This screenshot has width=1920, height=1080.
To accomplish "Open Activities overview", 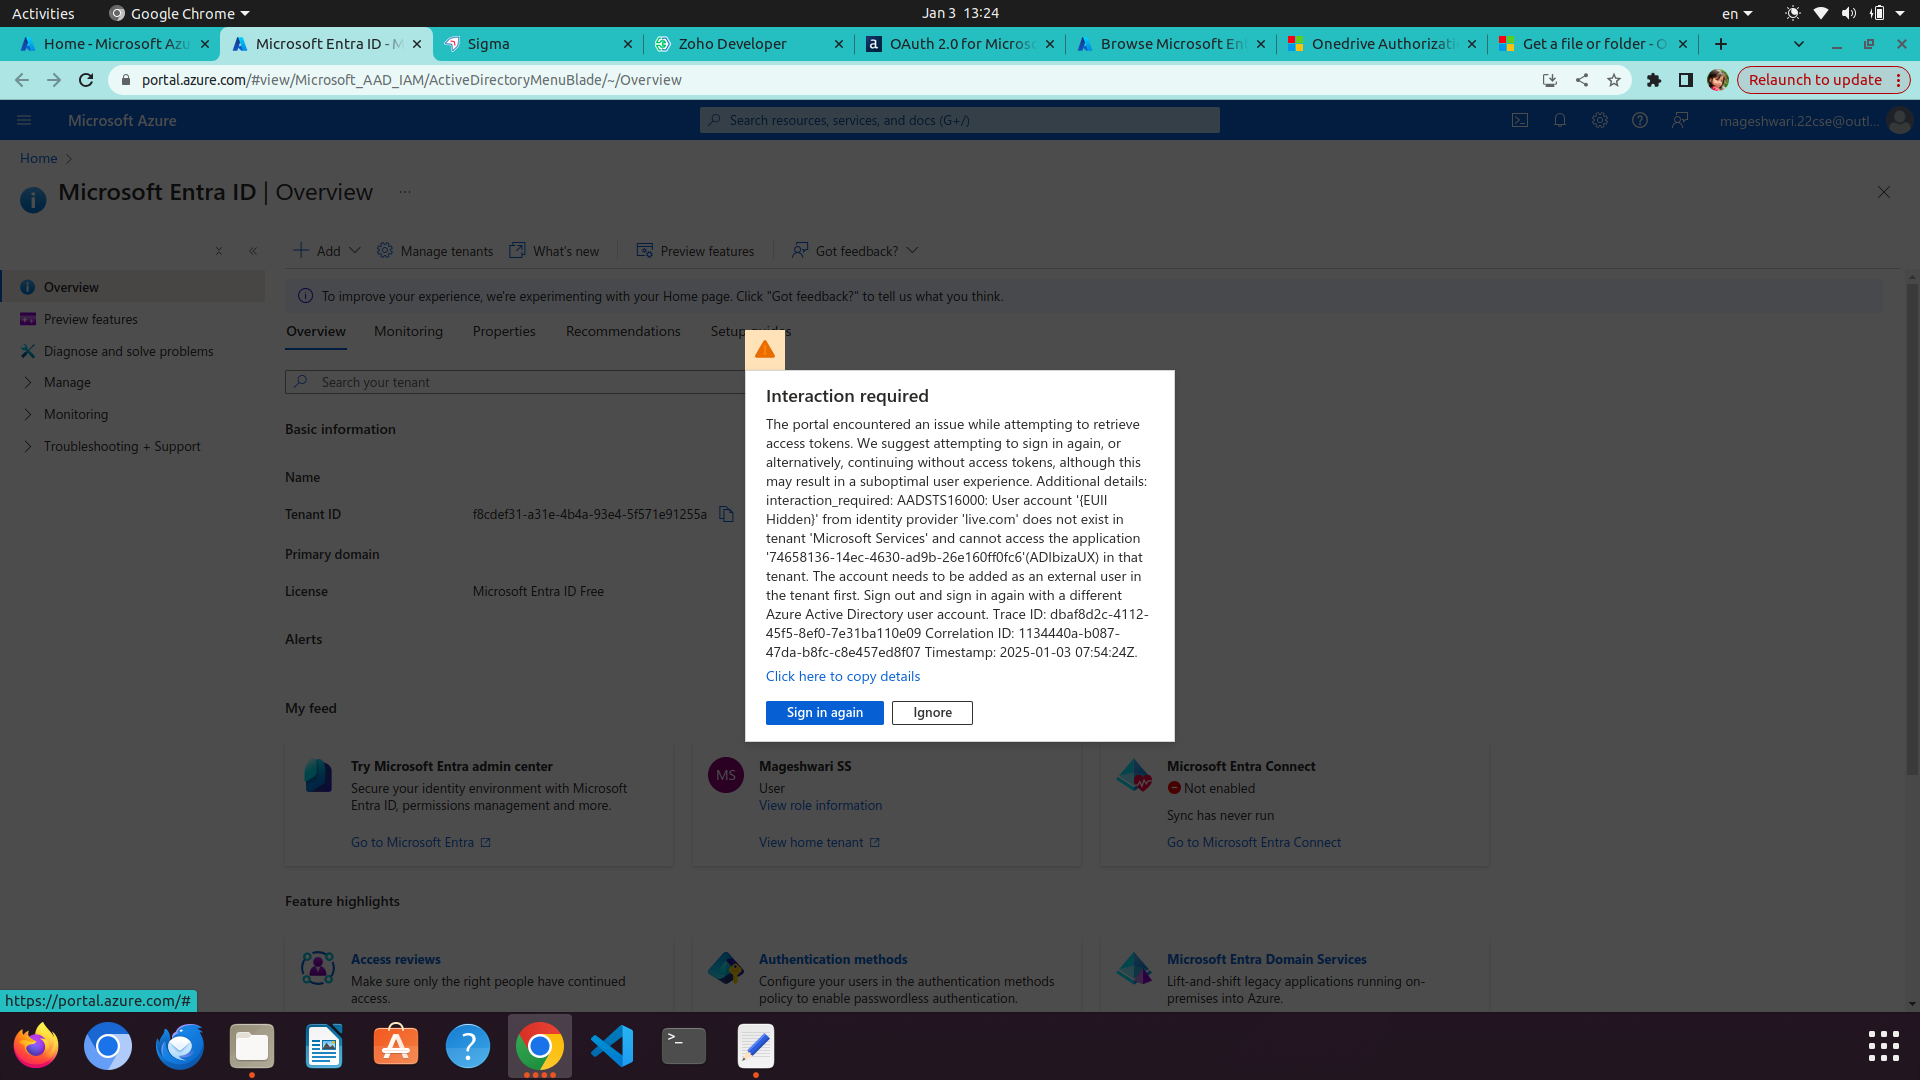I will (x=43, y=13).
